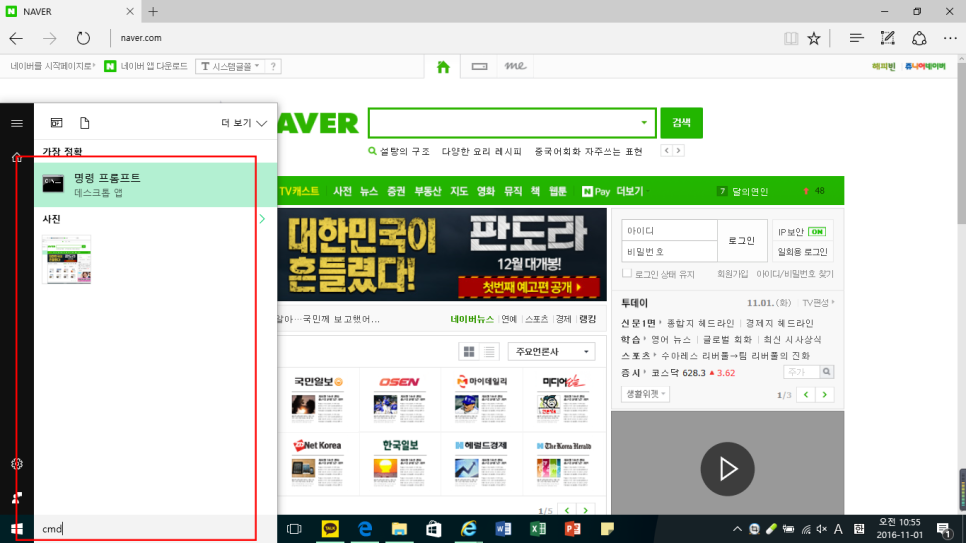The height and width of the screenshot is (543, 966).
Task: Open the Edge Hub lines icon
Action: pyautogui.click(x=856, y=38)
